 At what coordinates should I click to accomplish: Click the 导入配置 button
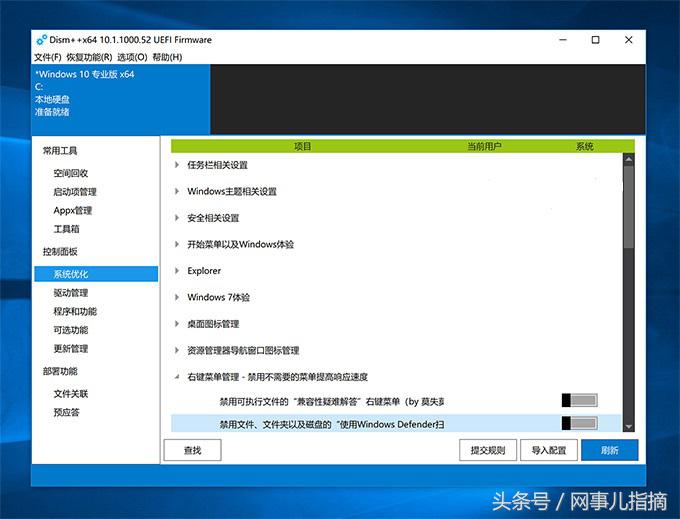(549, 450)
